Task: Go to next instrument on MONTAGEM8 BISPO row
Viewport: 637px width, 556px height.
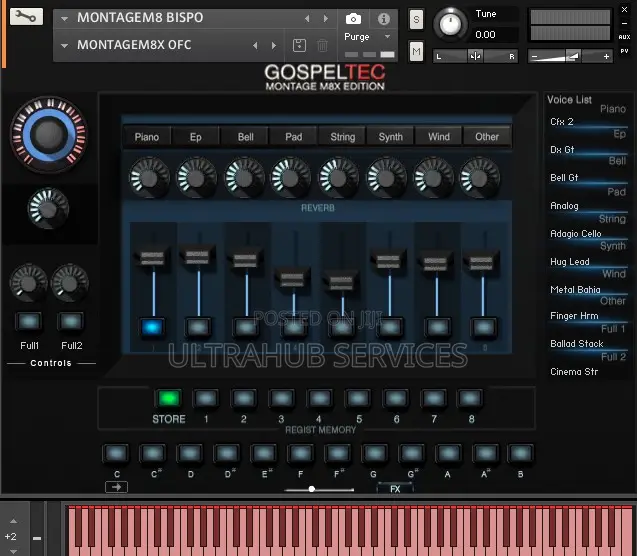Action: (x=326, y=19)
